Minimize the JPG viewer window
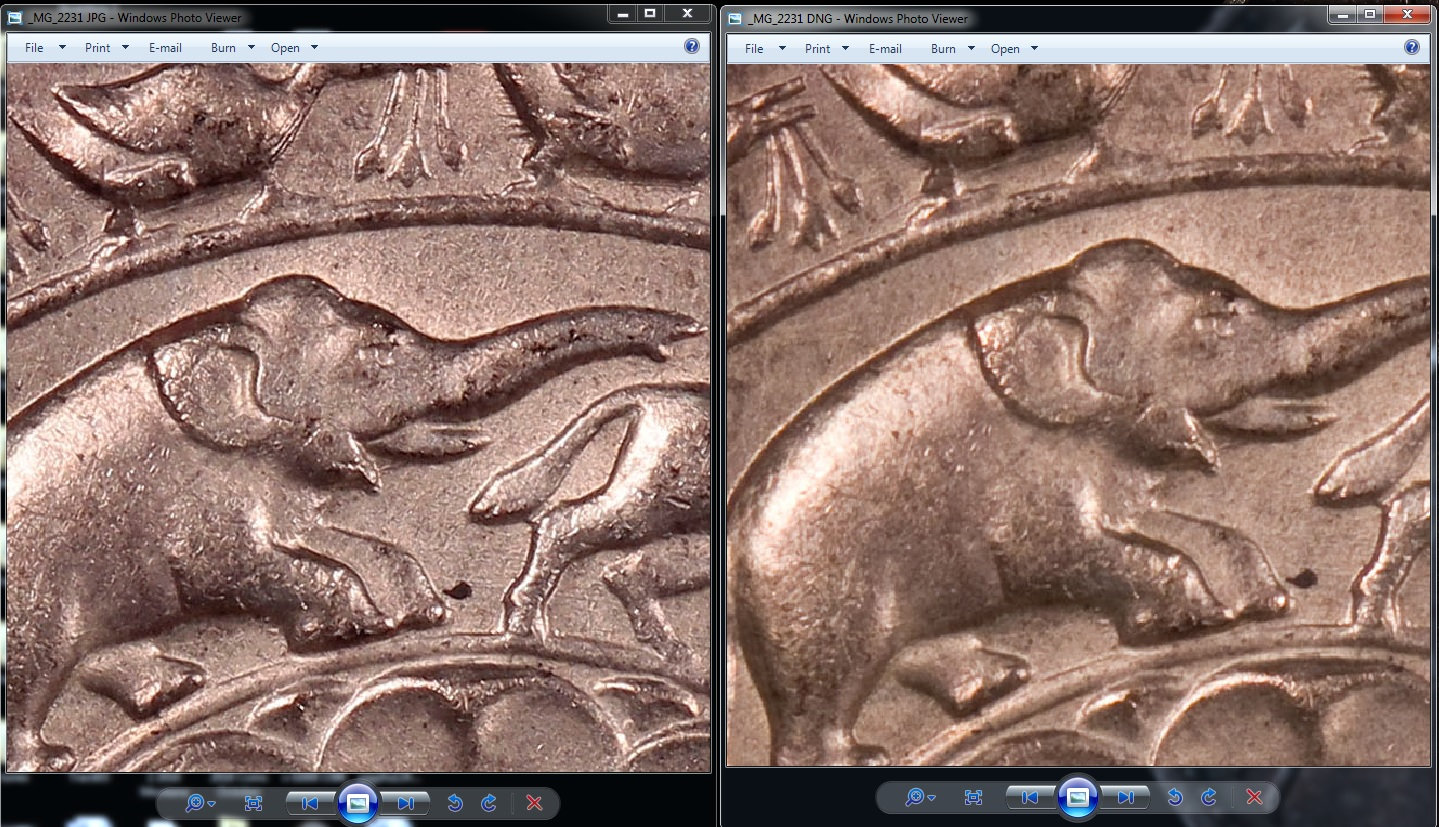 coord(622,13)
